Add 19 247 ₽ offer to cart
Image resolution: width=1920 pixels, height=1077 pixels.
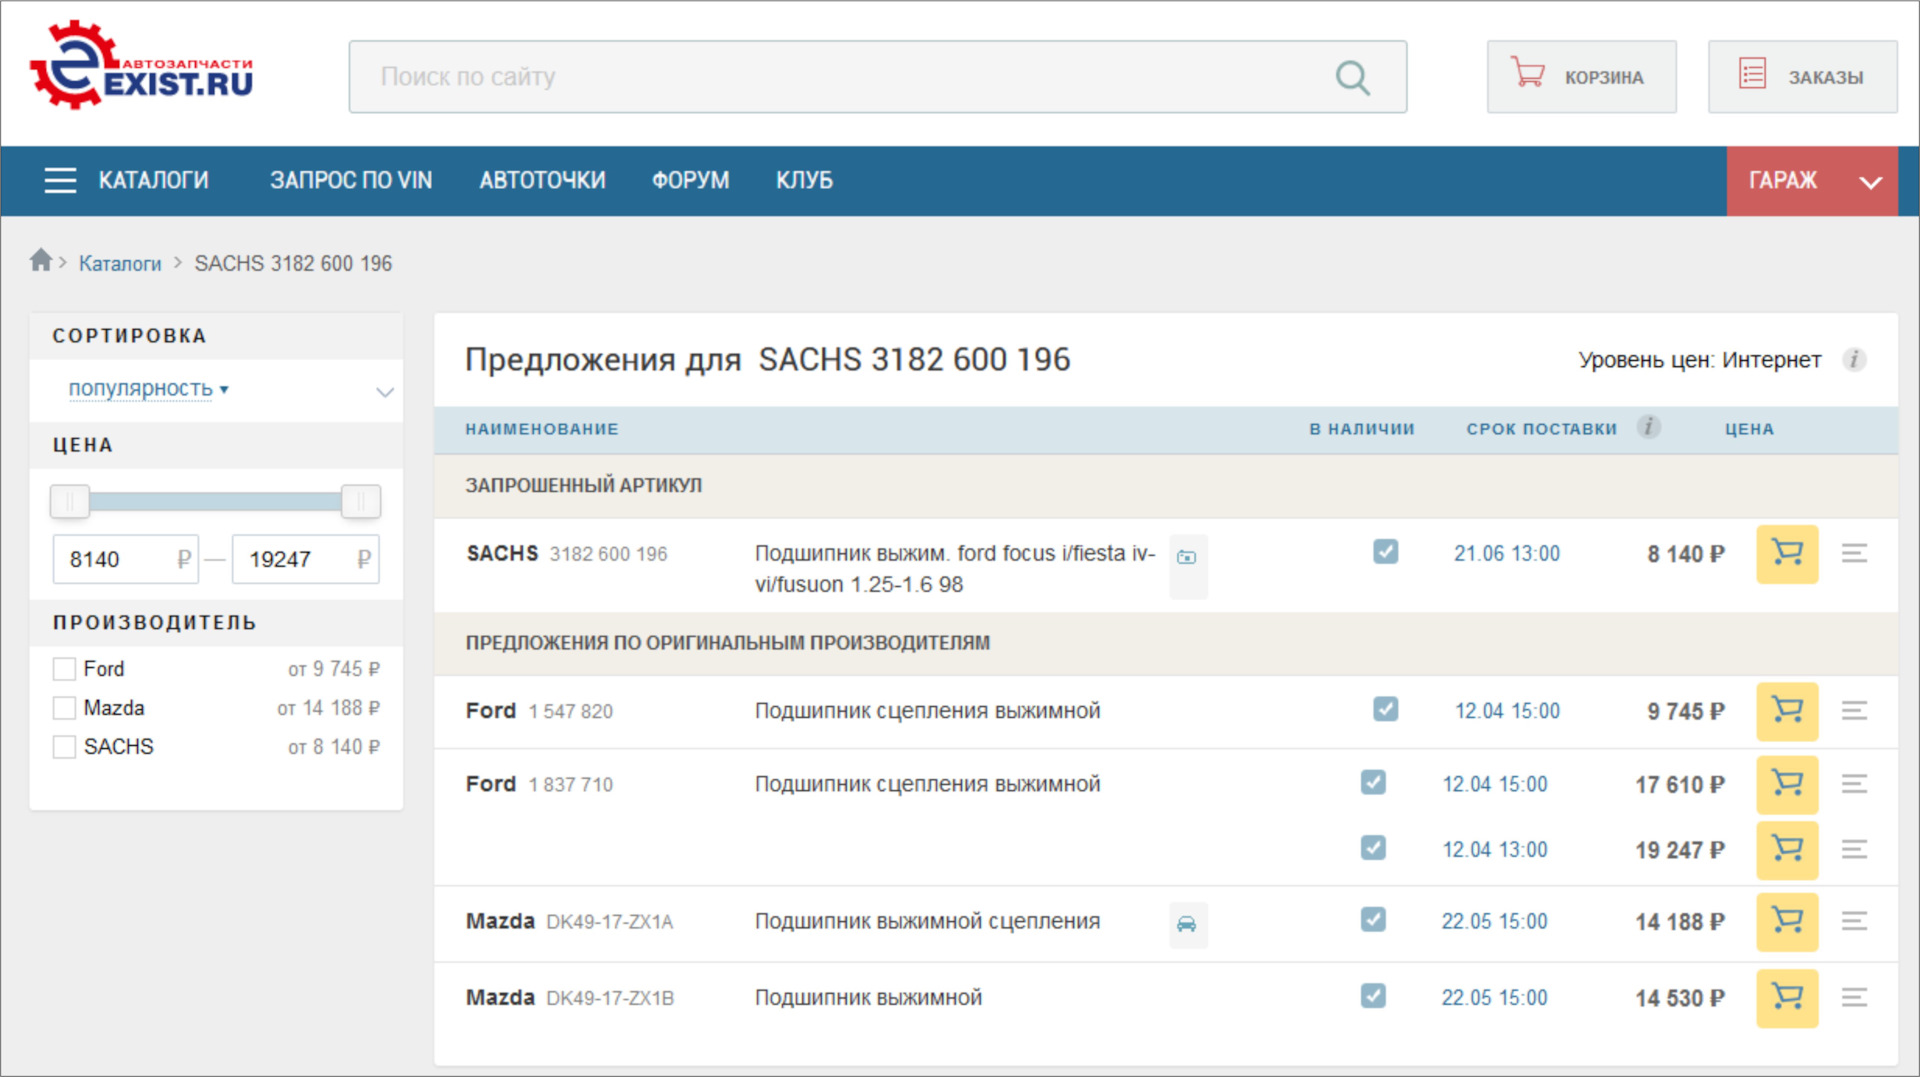point(1787,850)
